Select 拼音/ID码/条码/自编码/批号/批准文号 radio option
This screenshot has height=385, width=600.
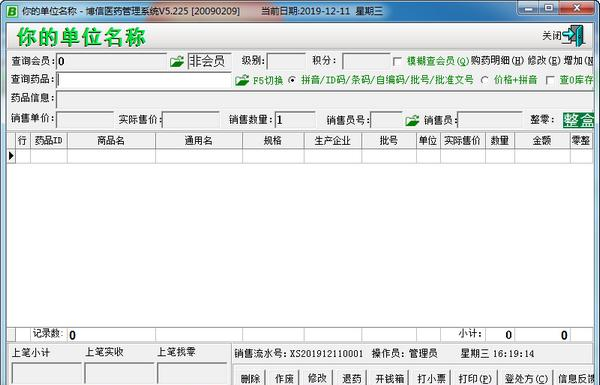click(x=292, y=80)
